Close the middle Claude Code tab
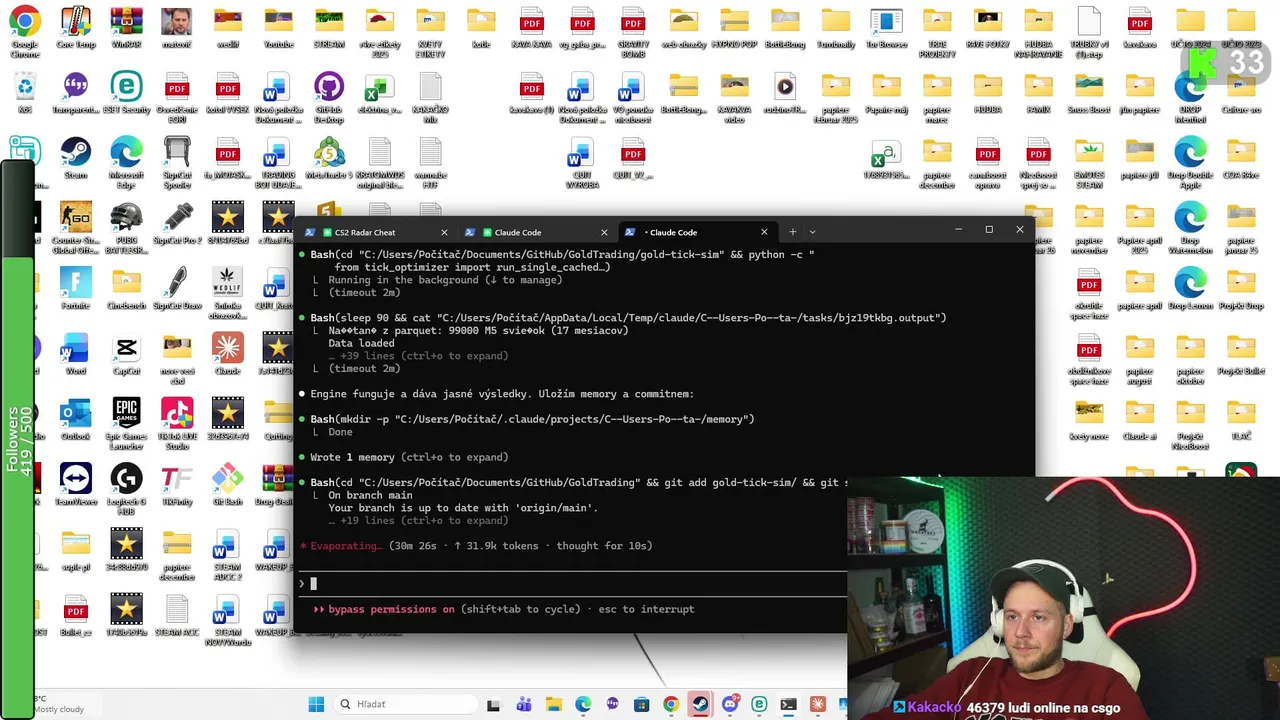 604,232
